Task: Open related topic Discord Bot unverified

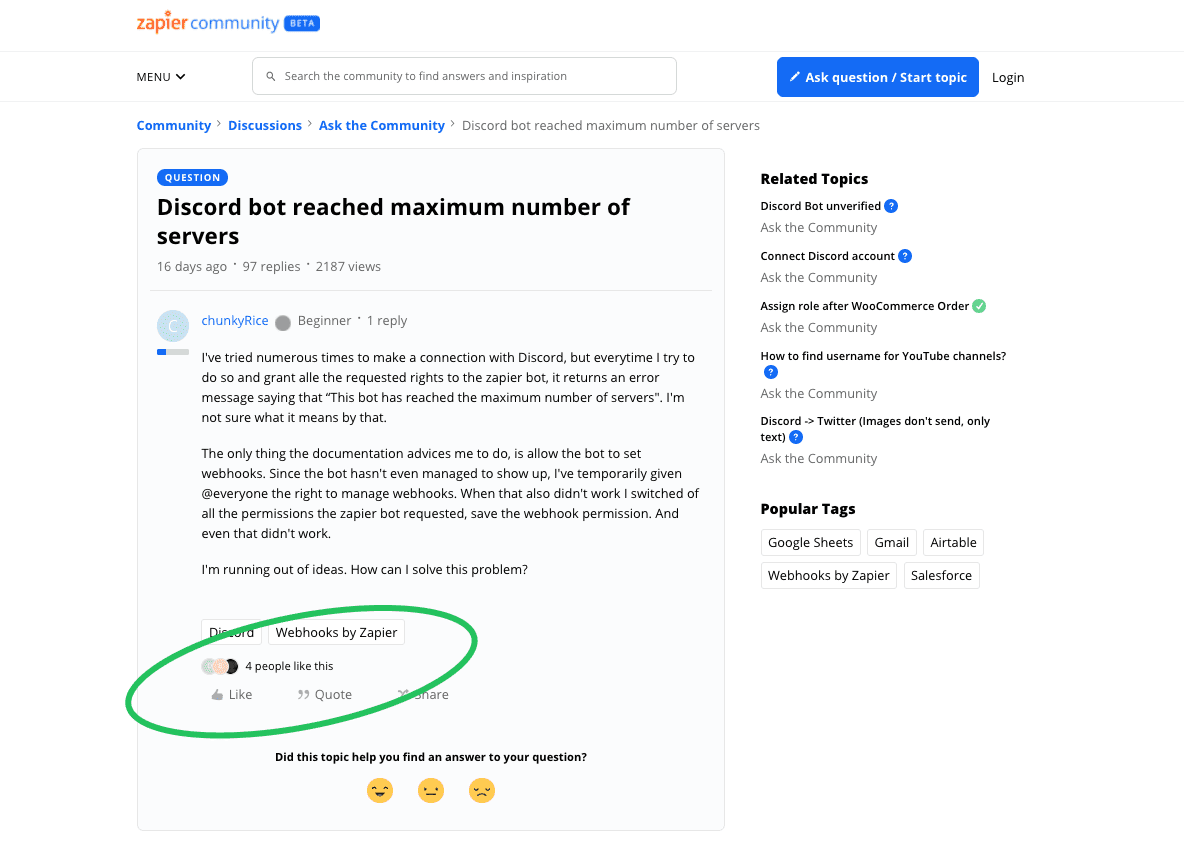Action: (x=820, y=206)
